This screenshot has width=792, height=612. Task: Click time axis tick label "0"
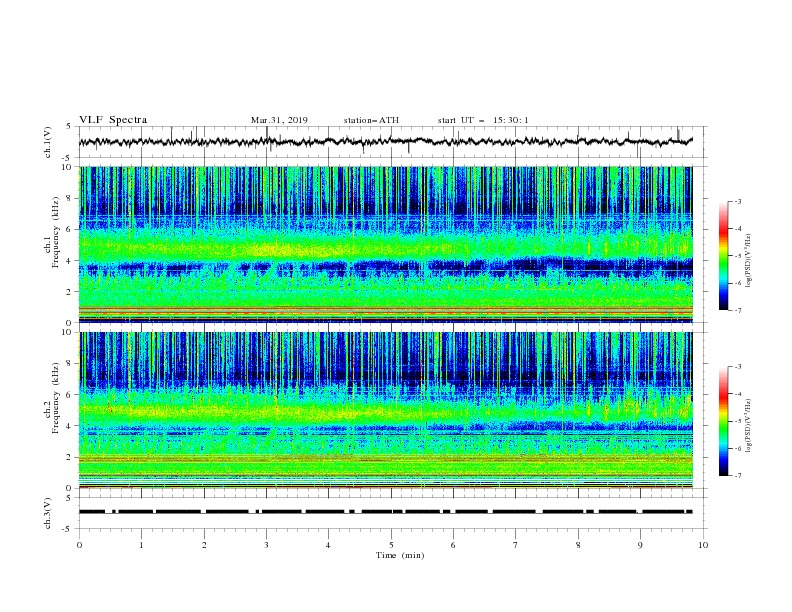[79, 545]
